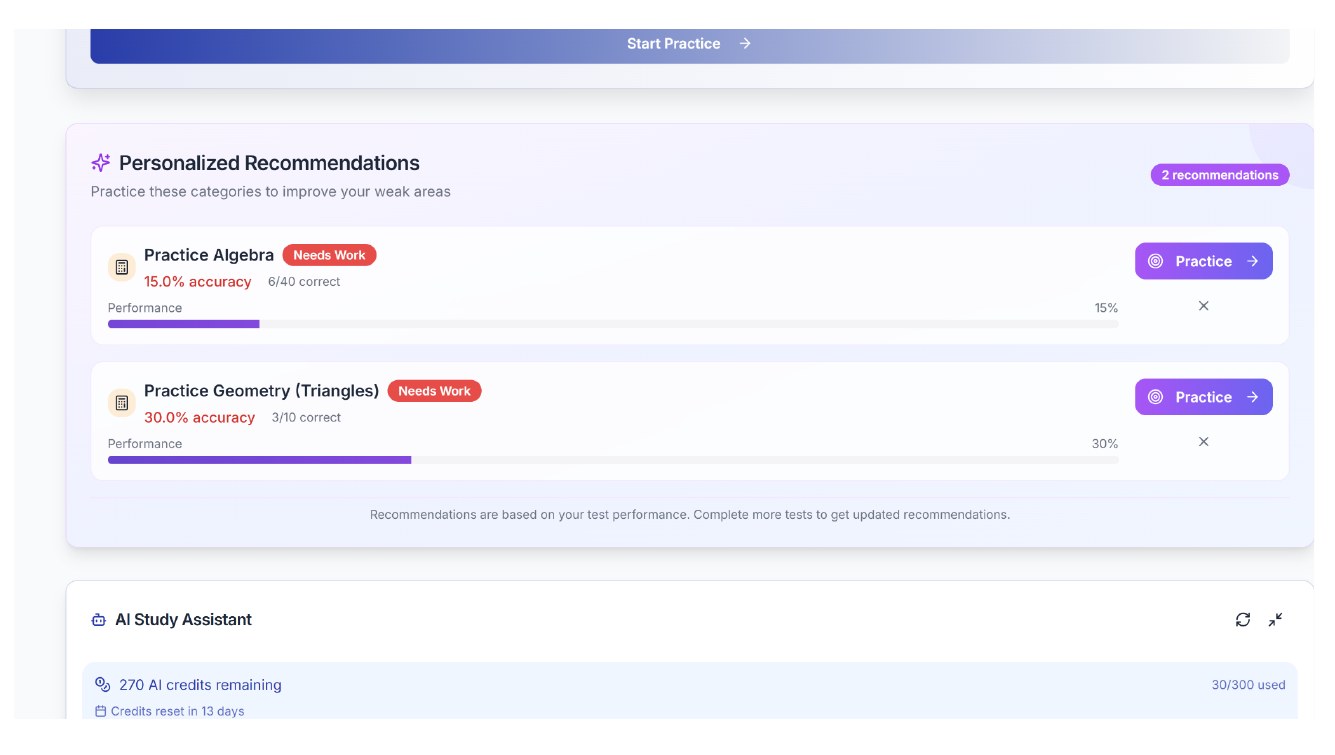This screenshot has height=755, width=1335.
Task: Click the 270 AI credits remaining text
Action: [x=200, y=685]
